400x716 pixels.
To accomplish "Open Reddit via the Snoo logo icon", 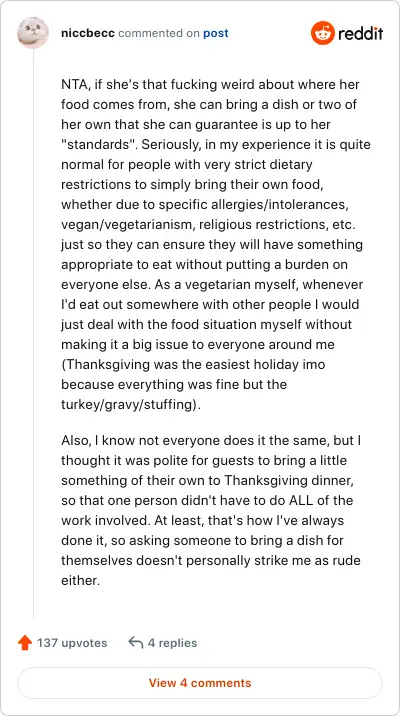I will coord(323,33).
